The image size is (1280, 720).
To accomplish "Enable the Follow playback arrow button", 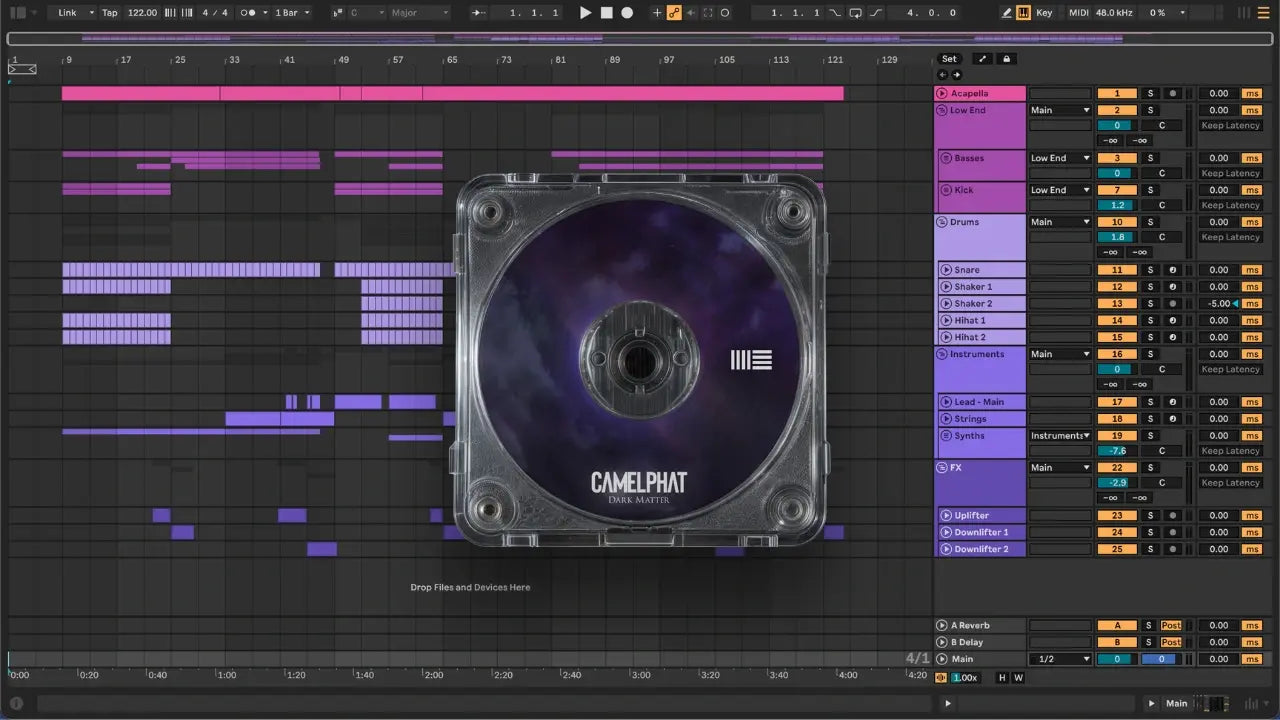I will 480,13.
